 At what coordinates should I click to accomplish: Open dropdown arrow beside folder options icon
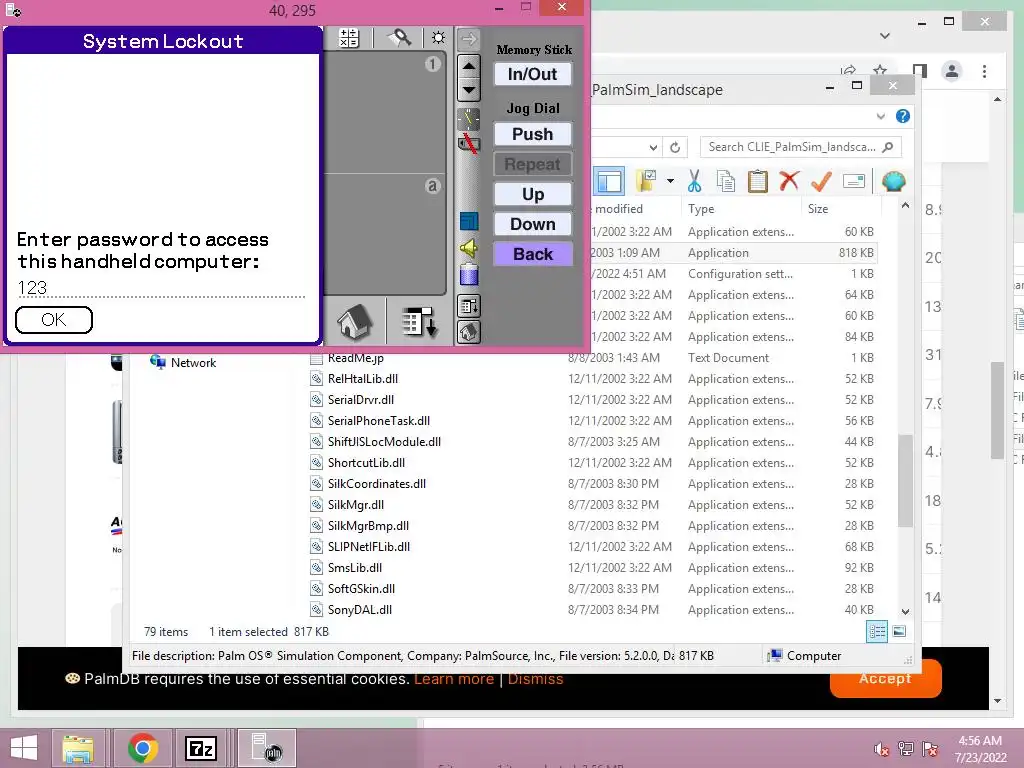click(x=670, y=182)
